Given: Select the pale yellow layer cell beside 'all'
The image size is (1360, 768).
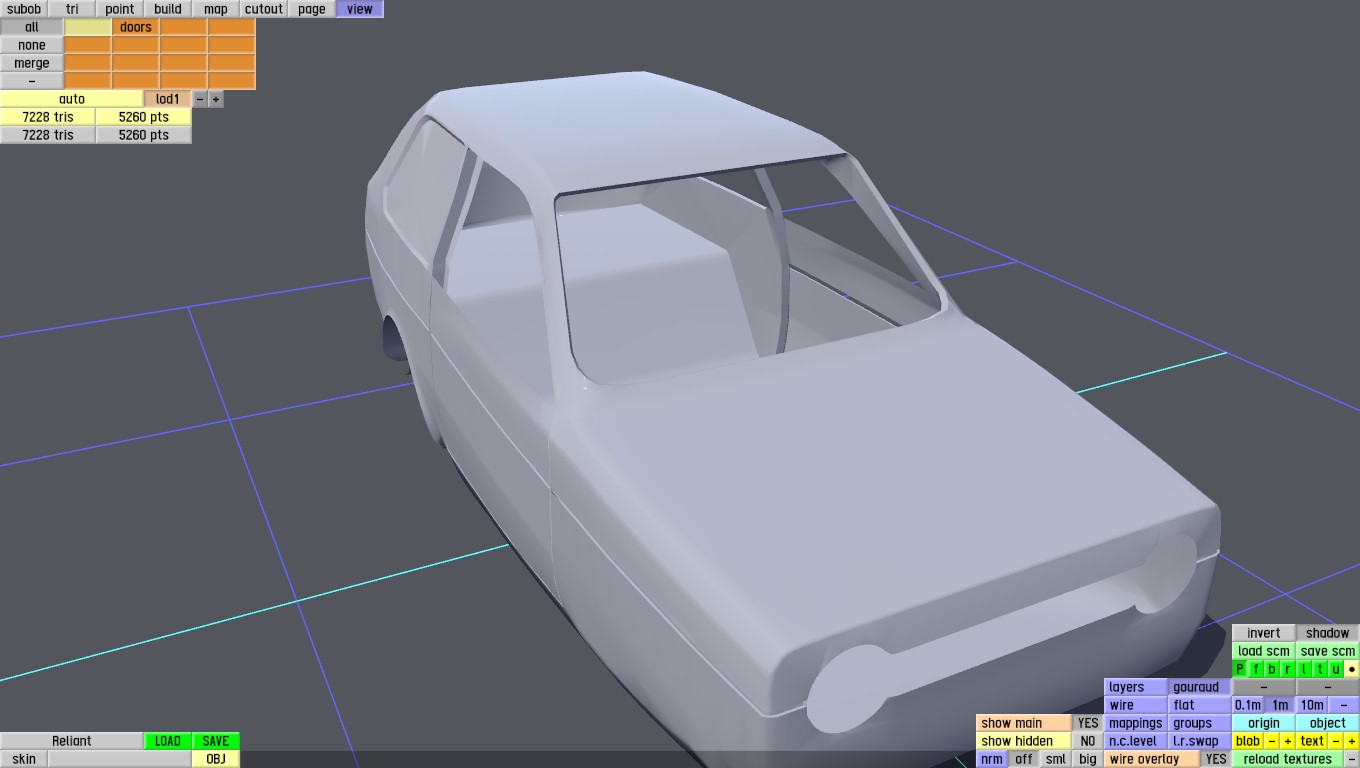Looking at the screenshot, I should pos(88,27).
